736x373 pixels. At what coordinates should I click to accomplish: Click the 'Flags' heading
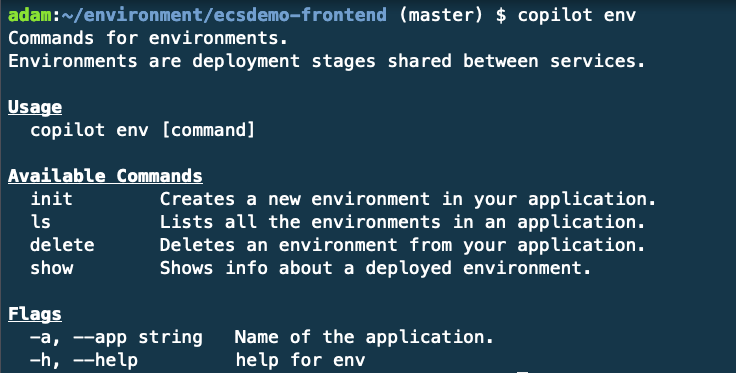click(x=35, y=314)
